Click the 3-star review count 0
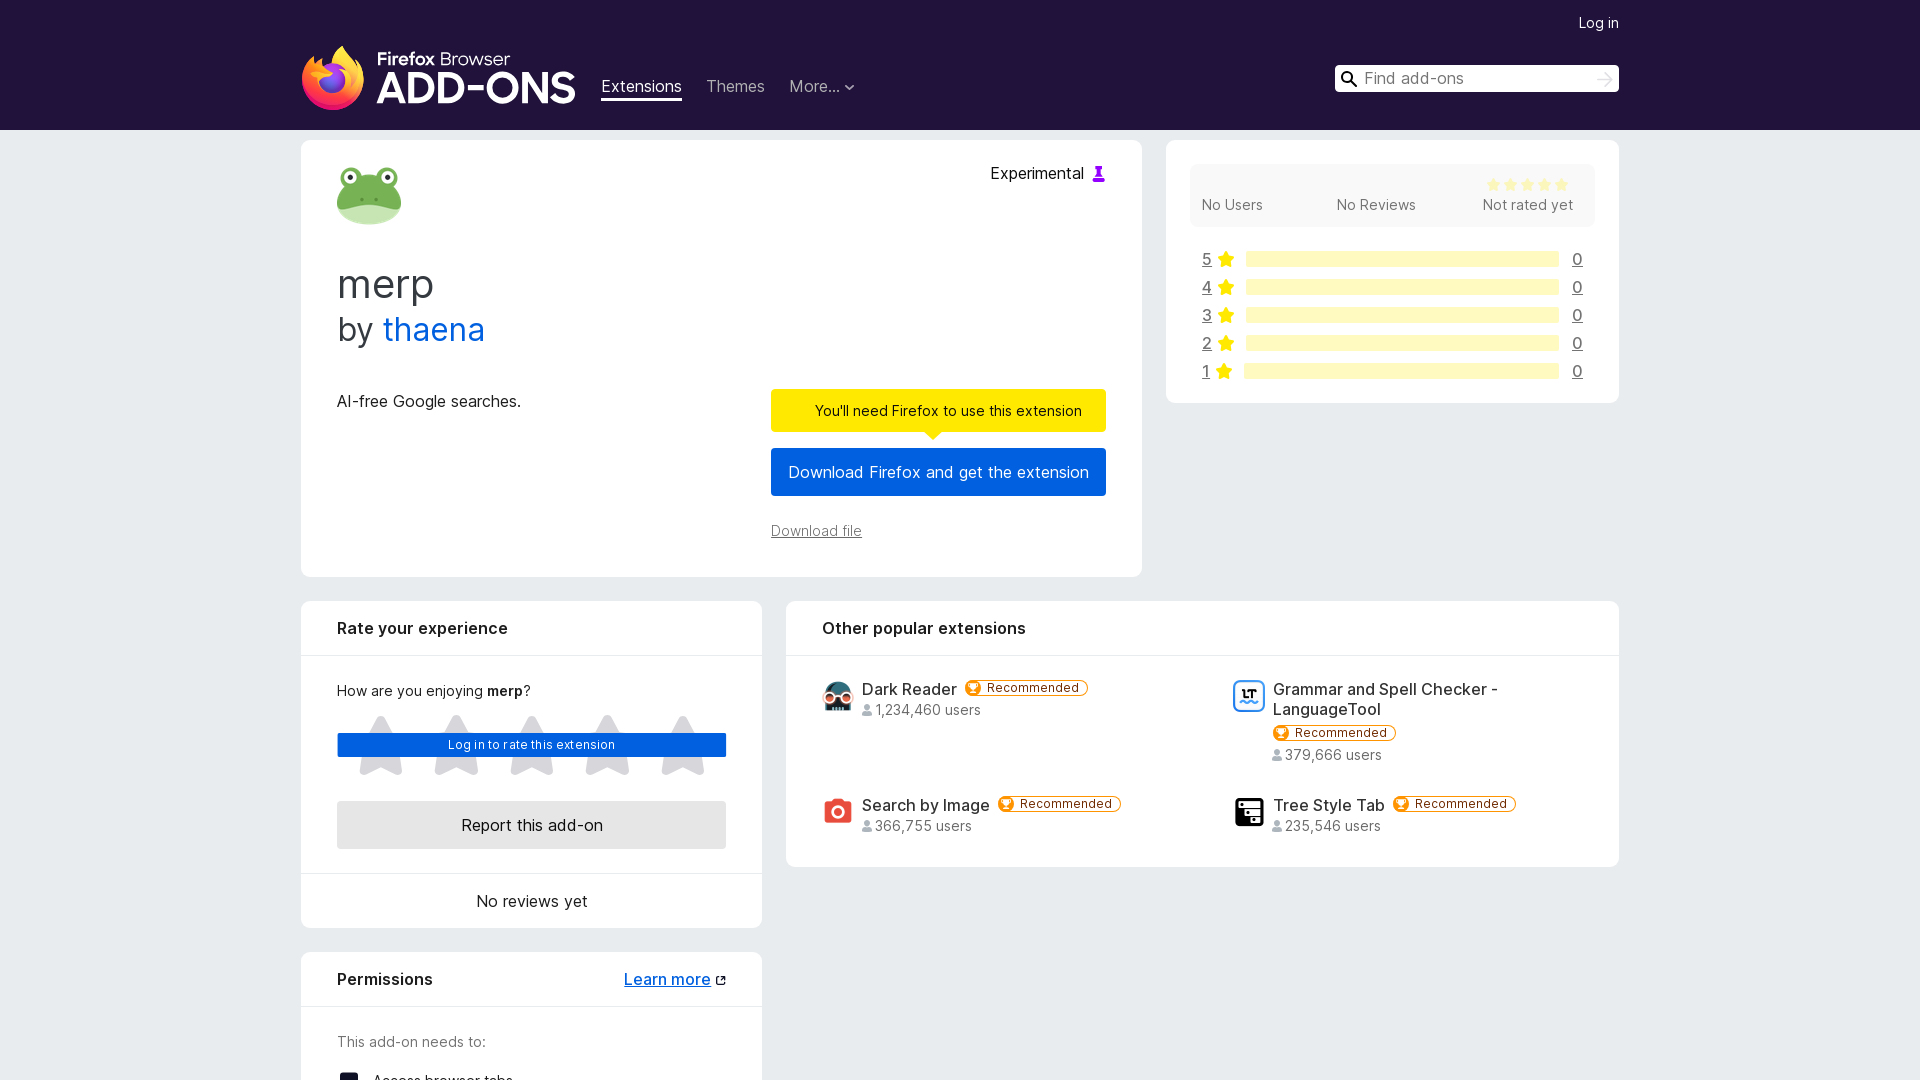 pyautogui.click(x=1577, y=315)
